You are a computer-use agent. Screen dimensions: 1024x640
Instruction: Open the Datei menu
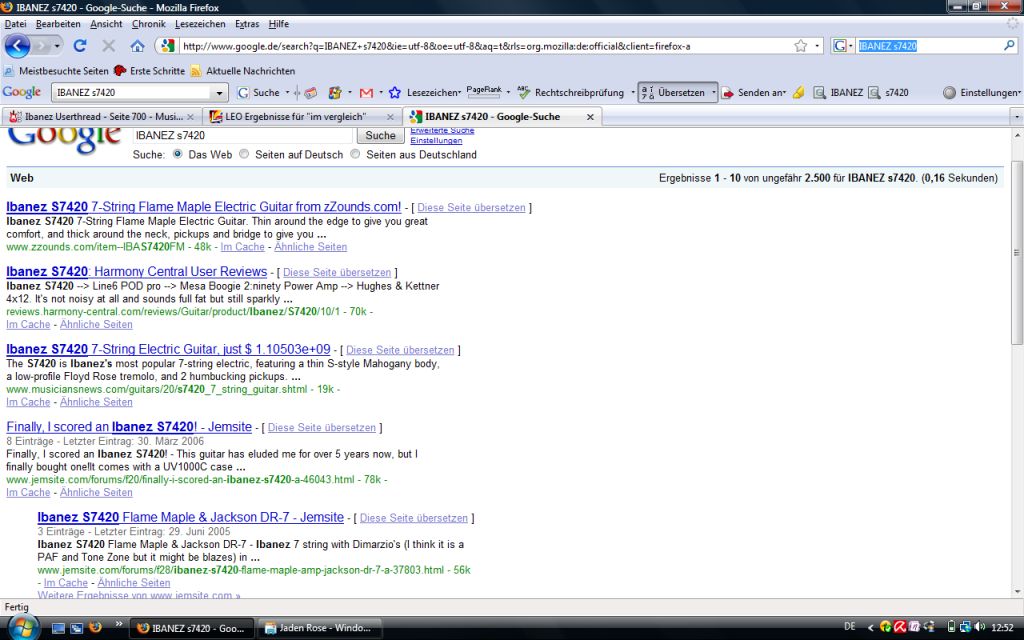pos(16,24)
